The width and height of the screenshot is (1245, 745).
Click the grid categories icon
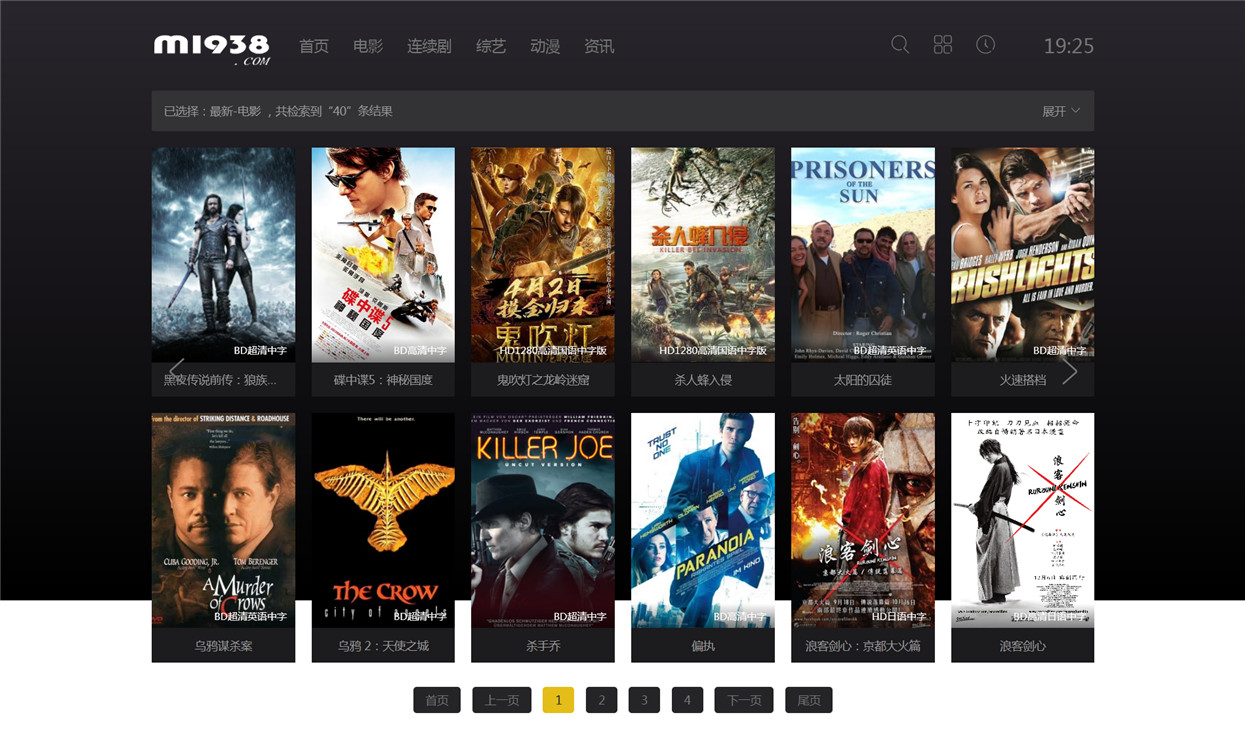pos(943,45)
